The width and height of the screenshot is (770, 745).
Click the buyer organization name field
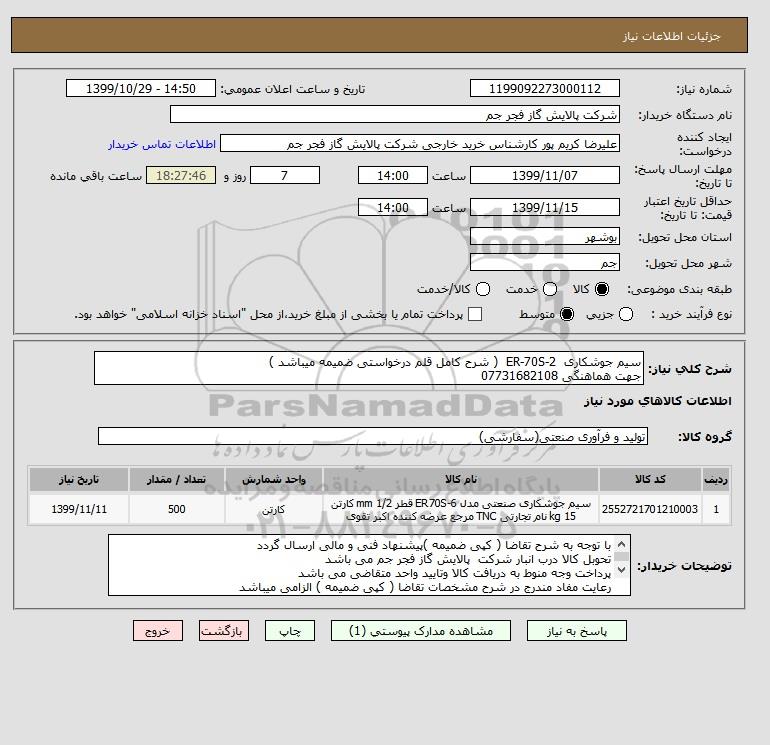click(395, 114)
